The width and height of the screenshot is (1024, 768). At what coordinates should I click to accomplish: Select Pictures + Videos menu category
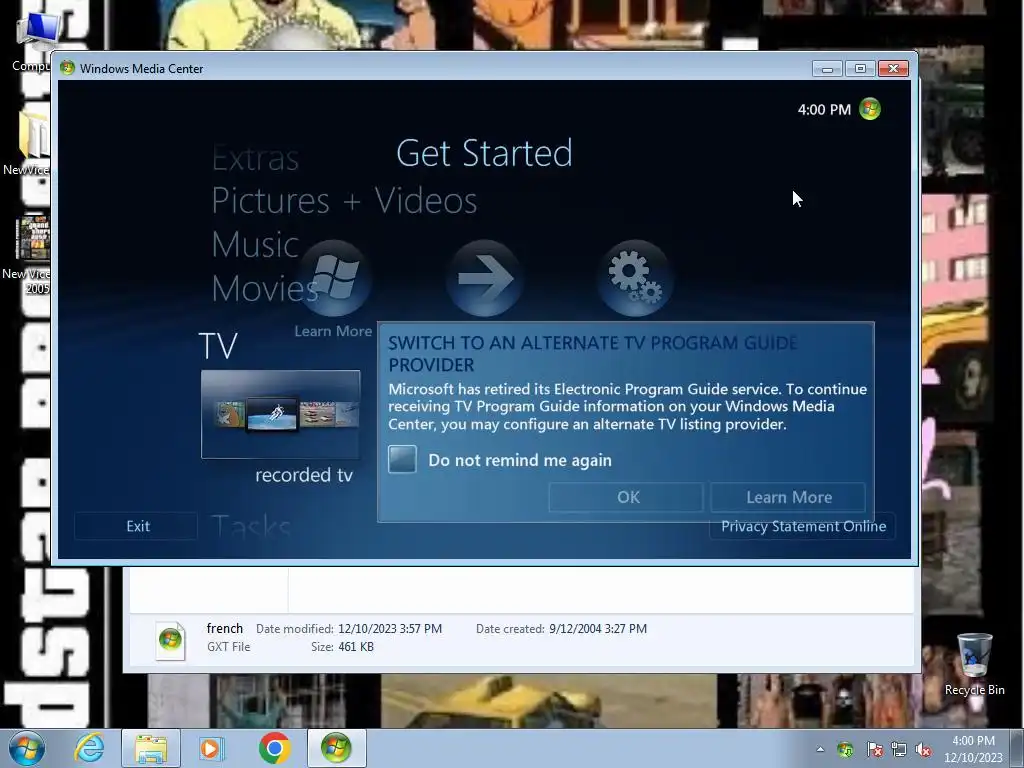pos(344,200)
